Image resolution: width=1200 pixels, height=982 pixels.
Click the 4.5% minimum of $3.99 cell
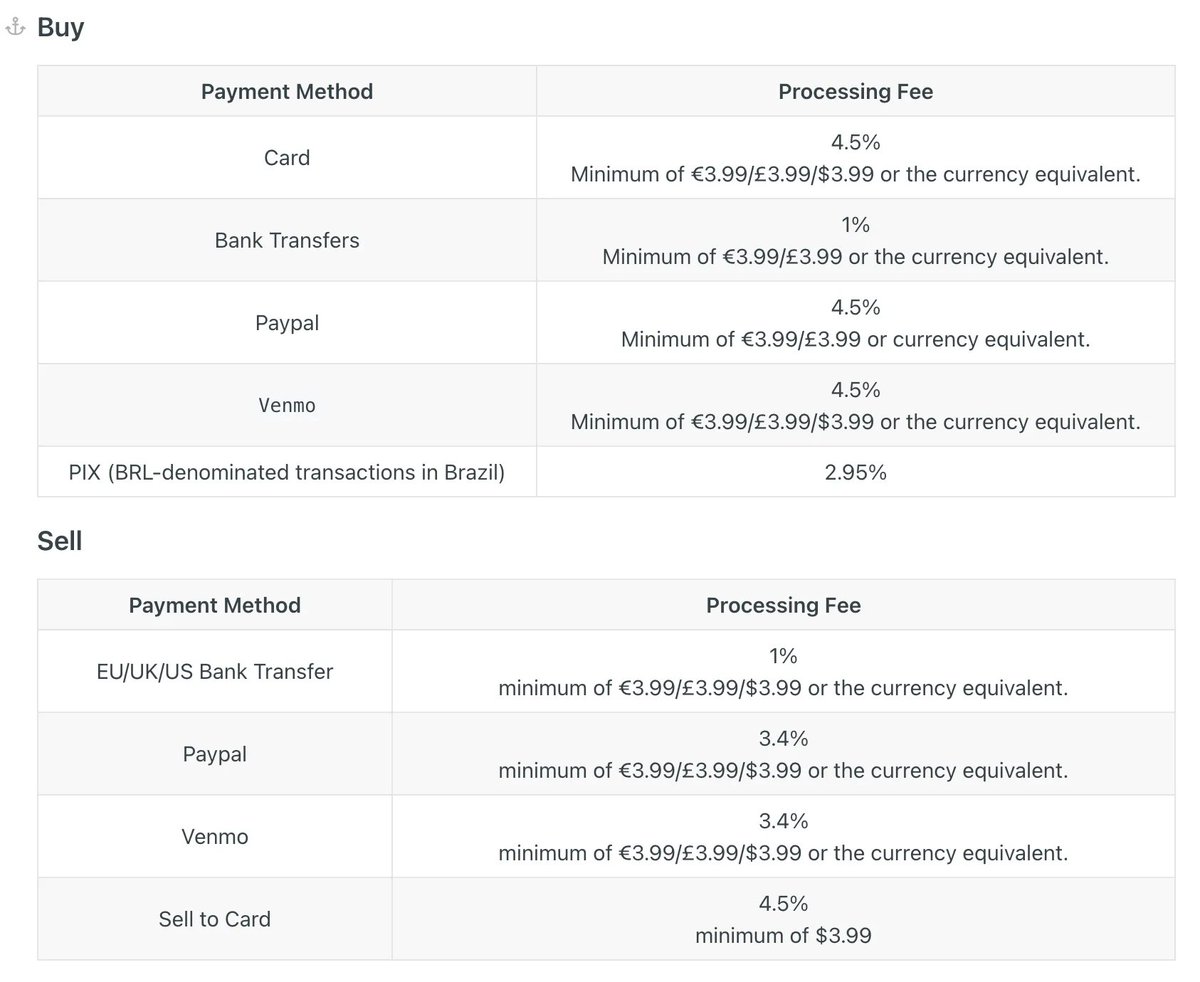pos(783,919)
